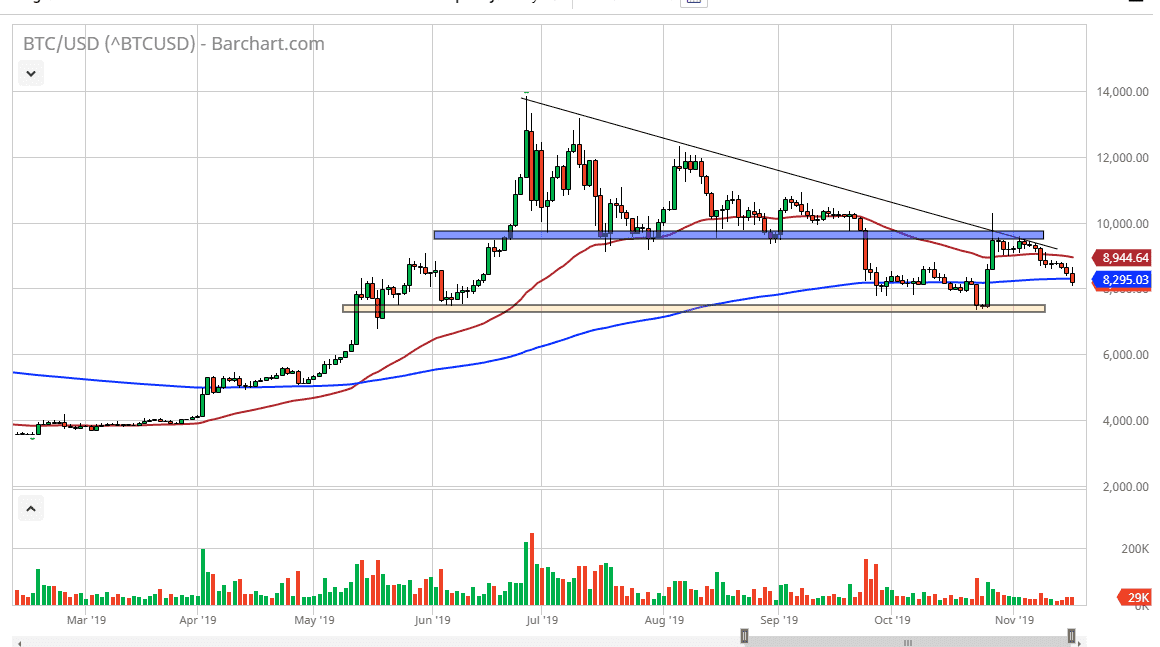This screenshot has height=647, width=1160.
Task: Click the Jun '19 date label
Action: 432,620
